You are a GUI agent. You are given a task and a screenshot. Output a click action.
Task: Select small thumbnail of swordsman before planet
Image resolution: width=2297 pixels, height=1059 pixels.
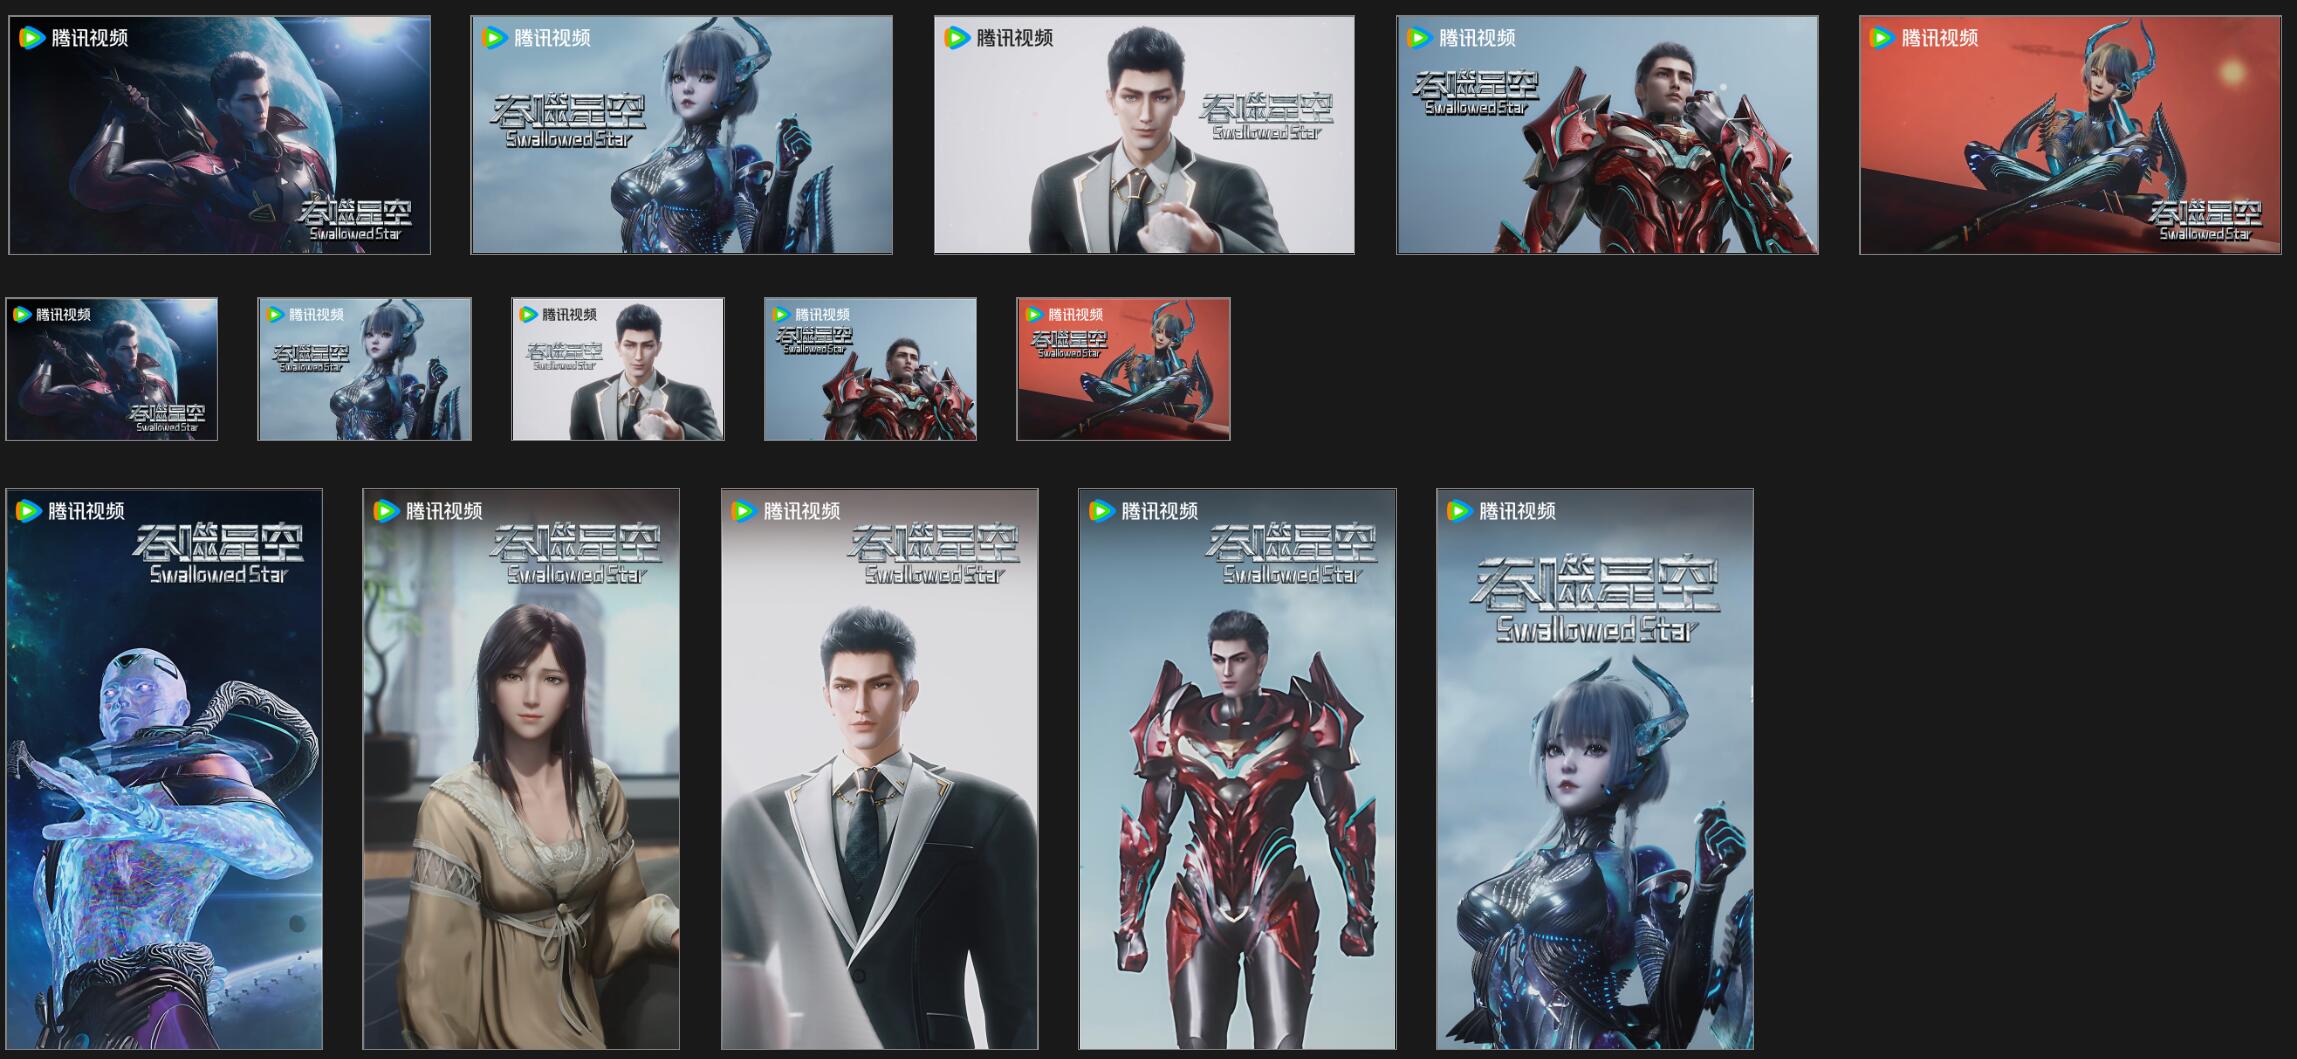pyautogui.click(x=112, y=369)
